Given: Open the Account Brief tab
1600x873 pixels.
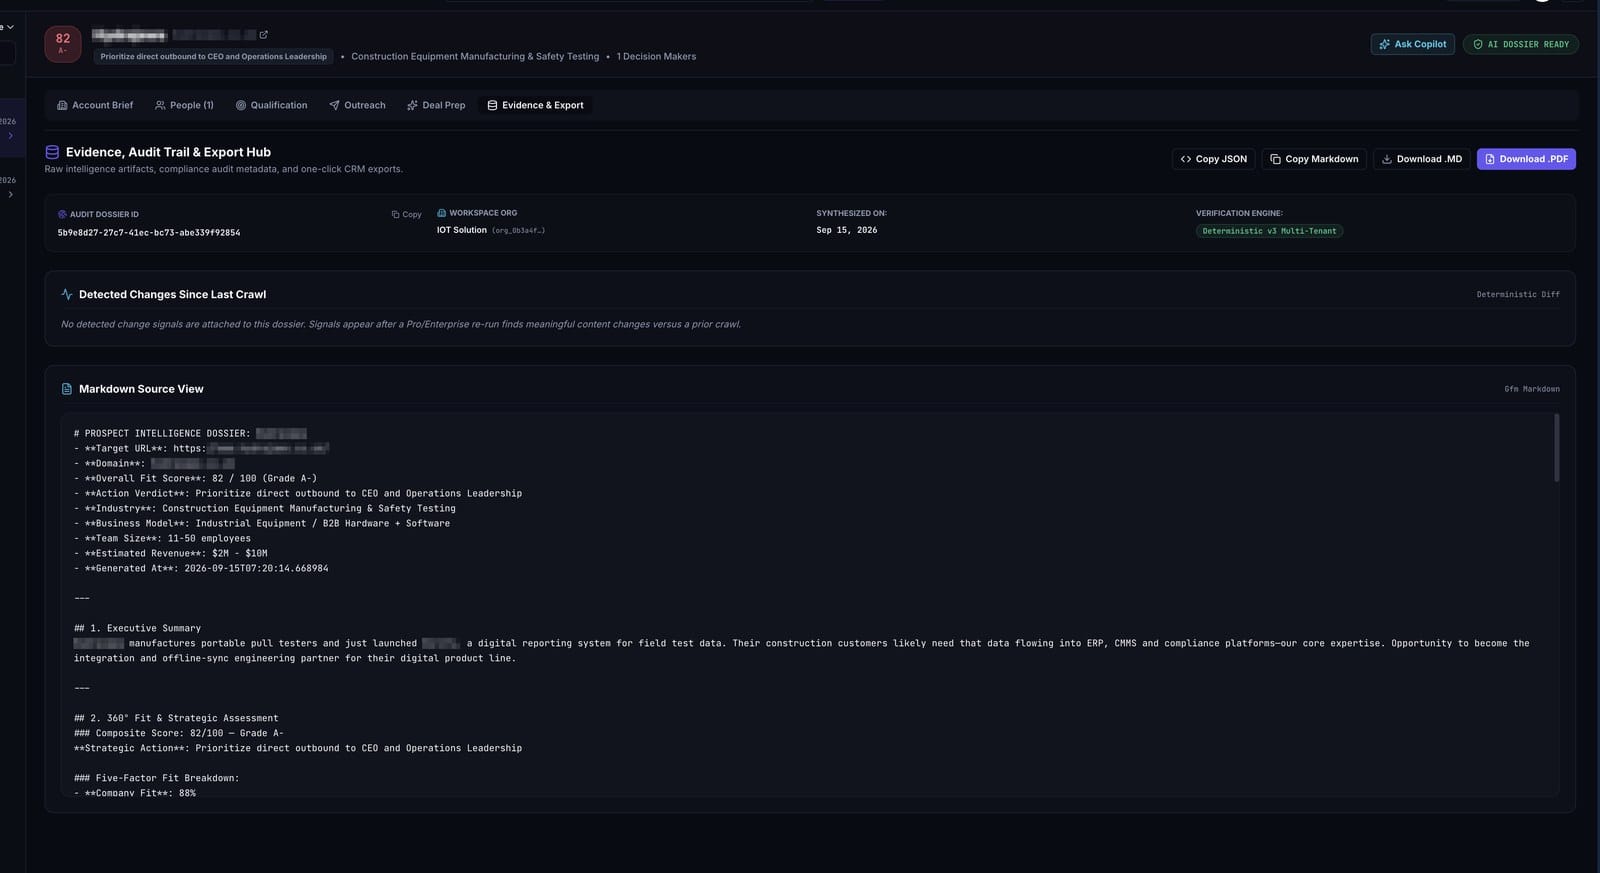Looking at the screenshot, I should pos(95,105).
